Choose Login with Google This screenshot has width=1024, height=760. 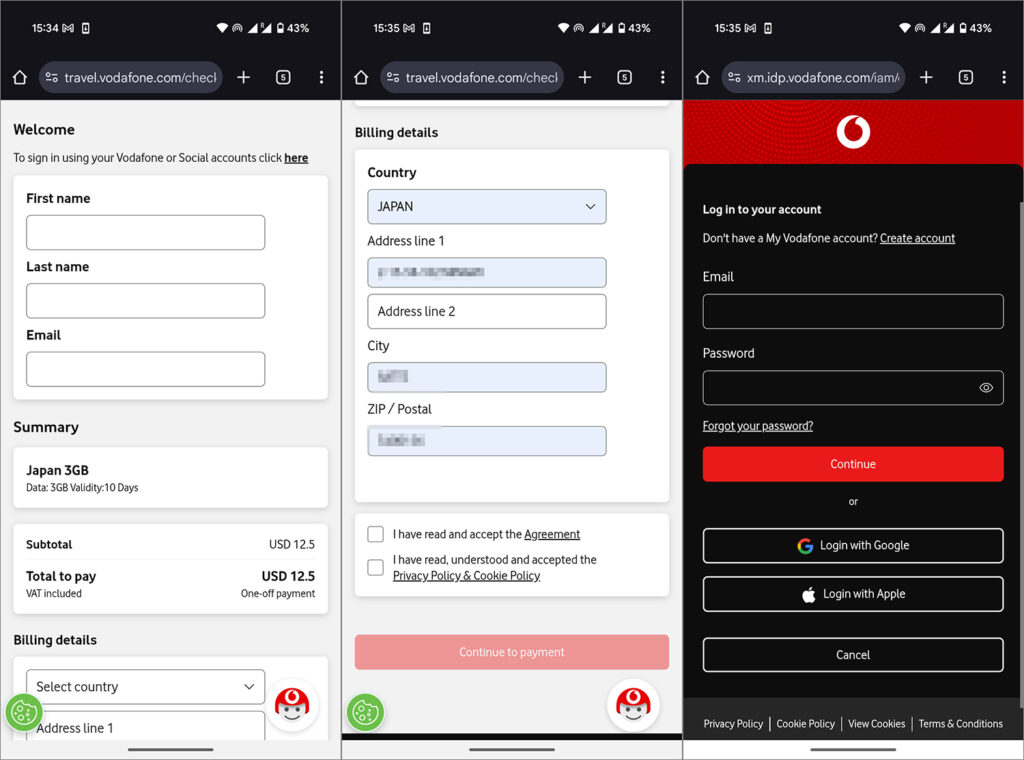click(x=853, y=546)
